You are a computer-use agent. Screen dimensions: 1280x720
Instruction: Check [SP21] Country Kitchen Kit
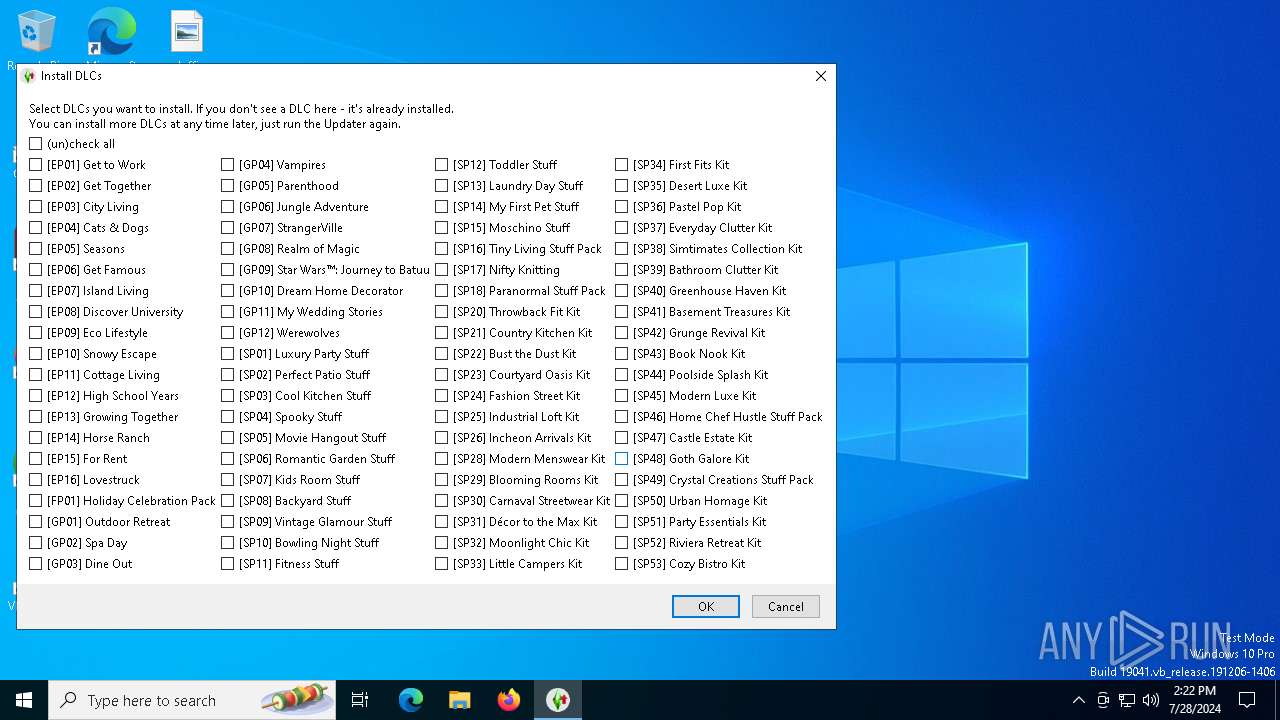tap(442, 333)
